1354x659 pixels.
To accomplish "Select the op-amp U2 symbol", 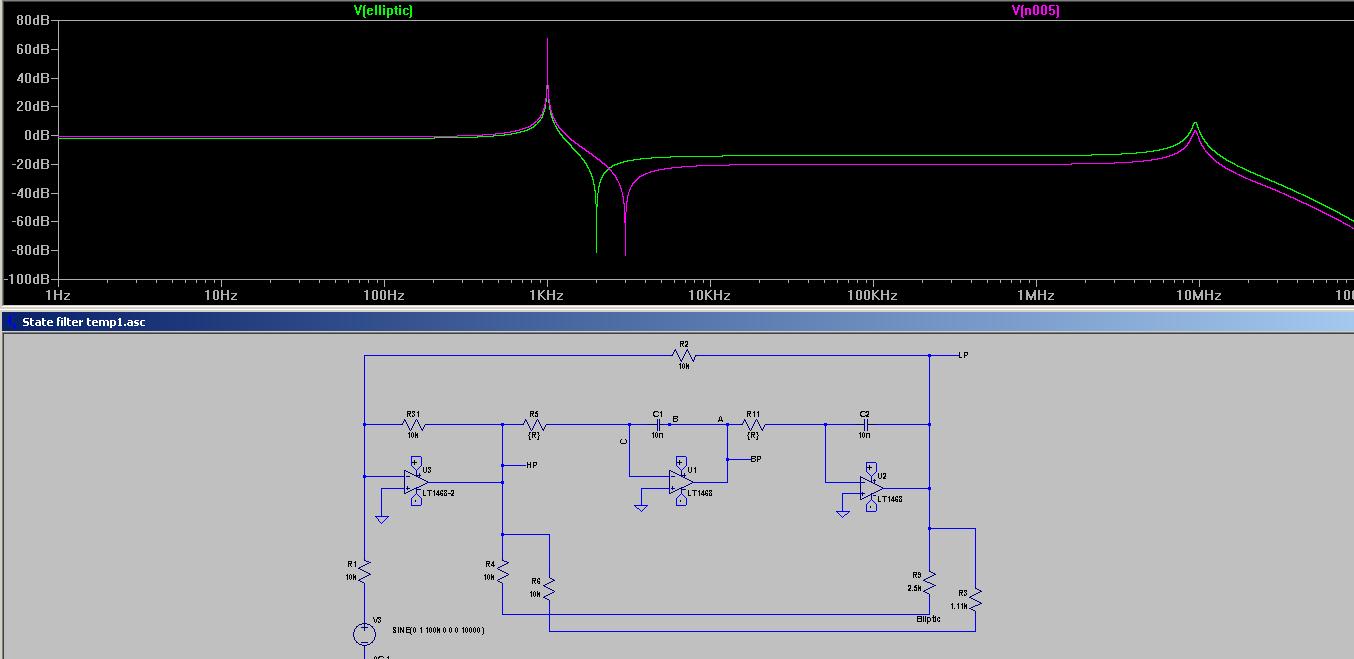I will tap(872, 488).
